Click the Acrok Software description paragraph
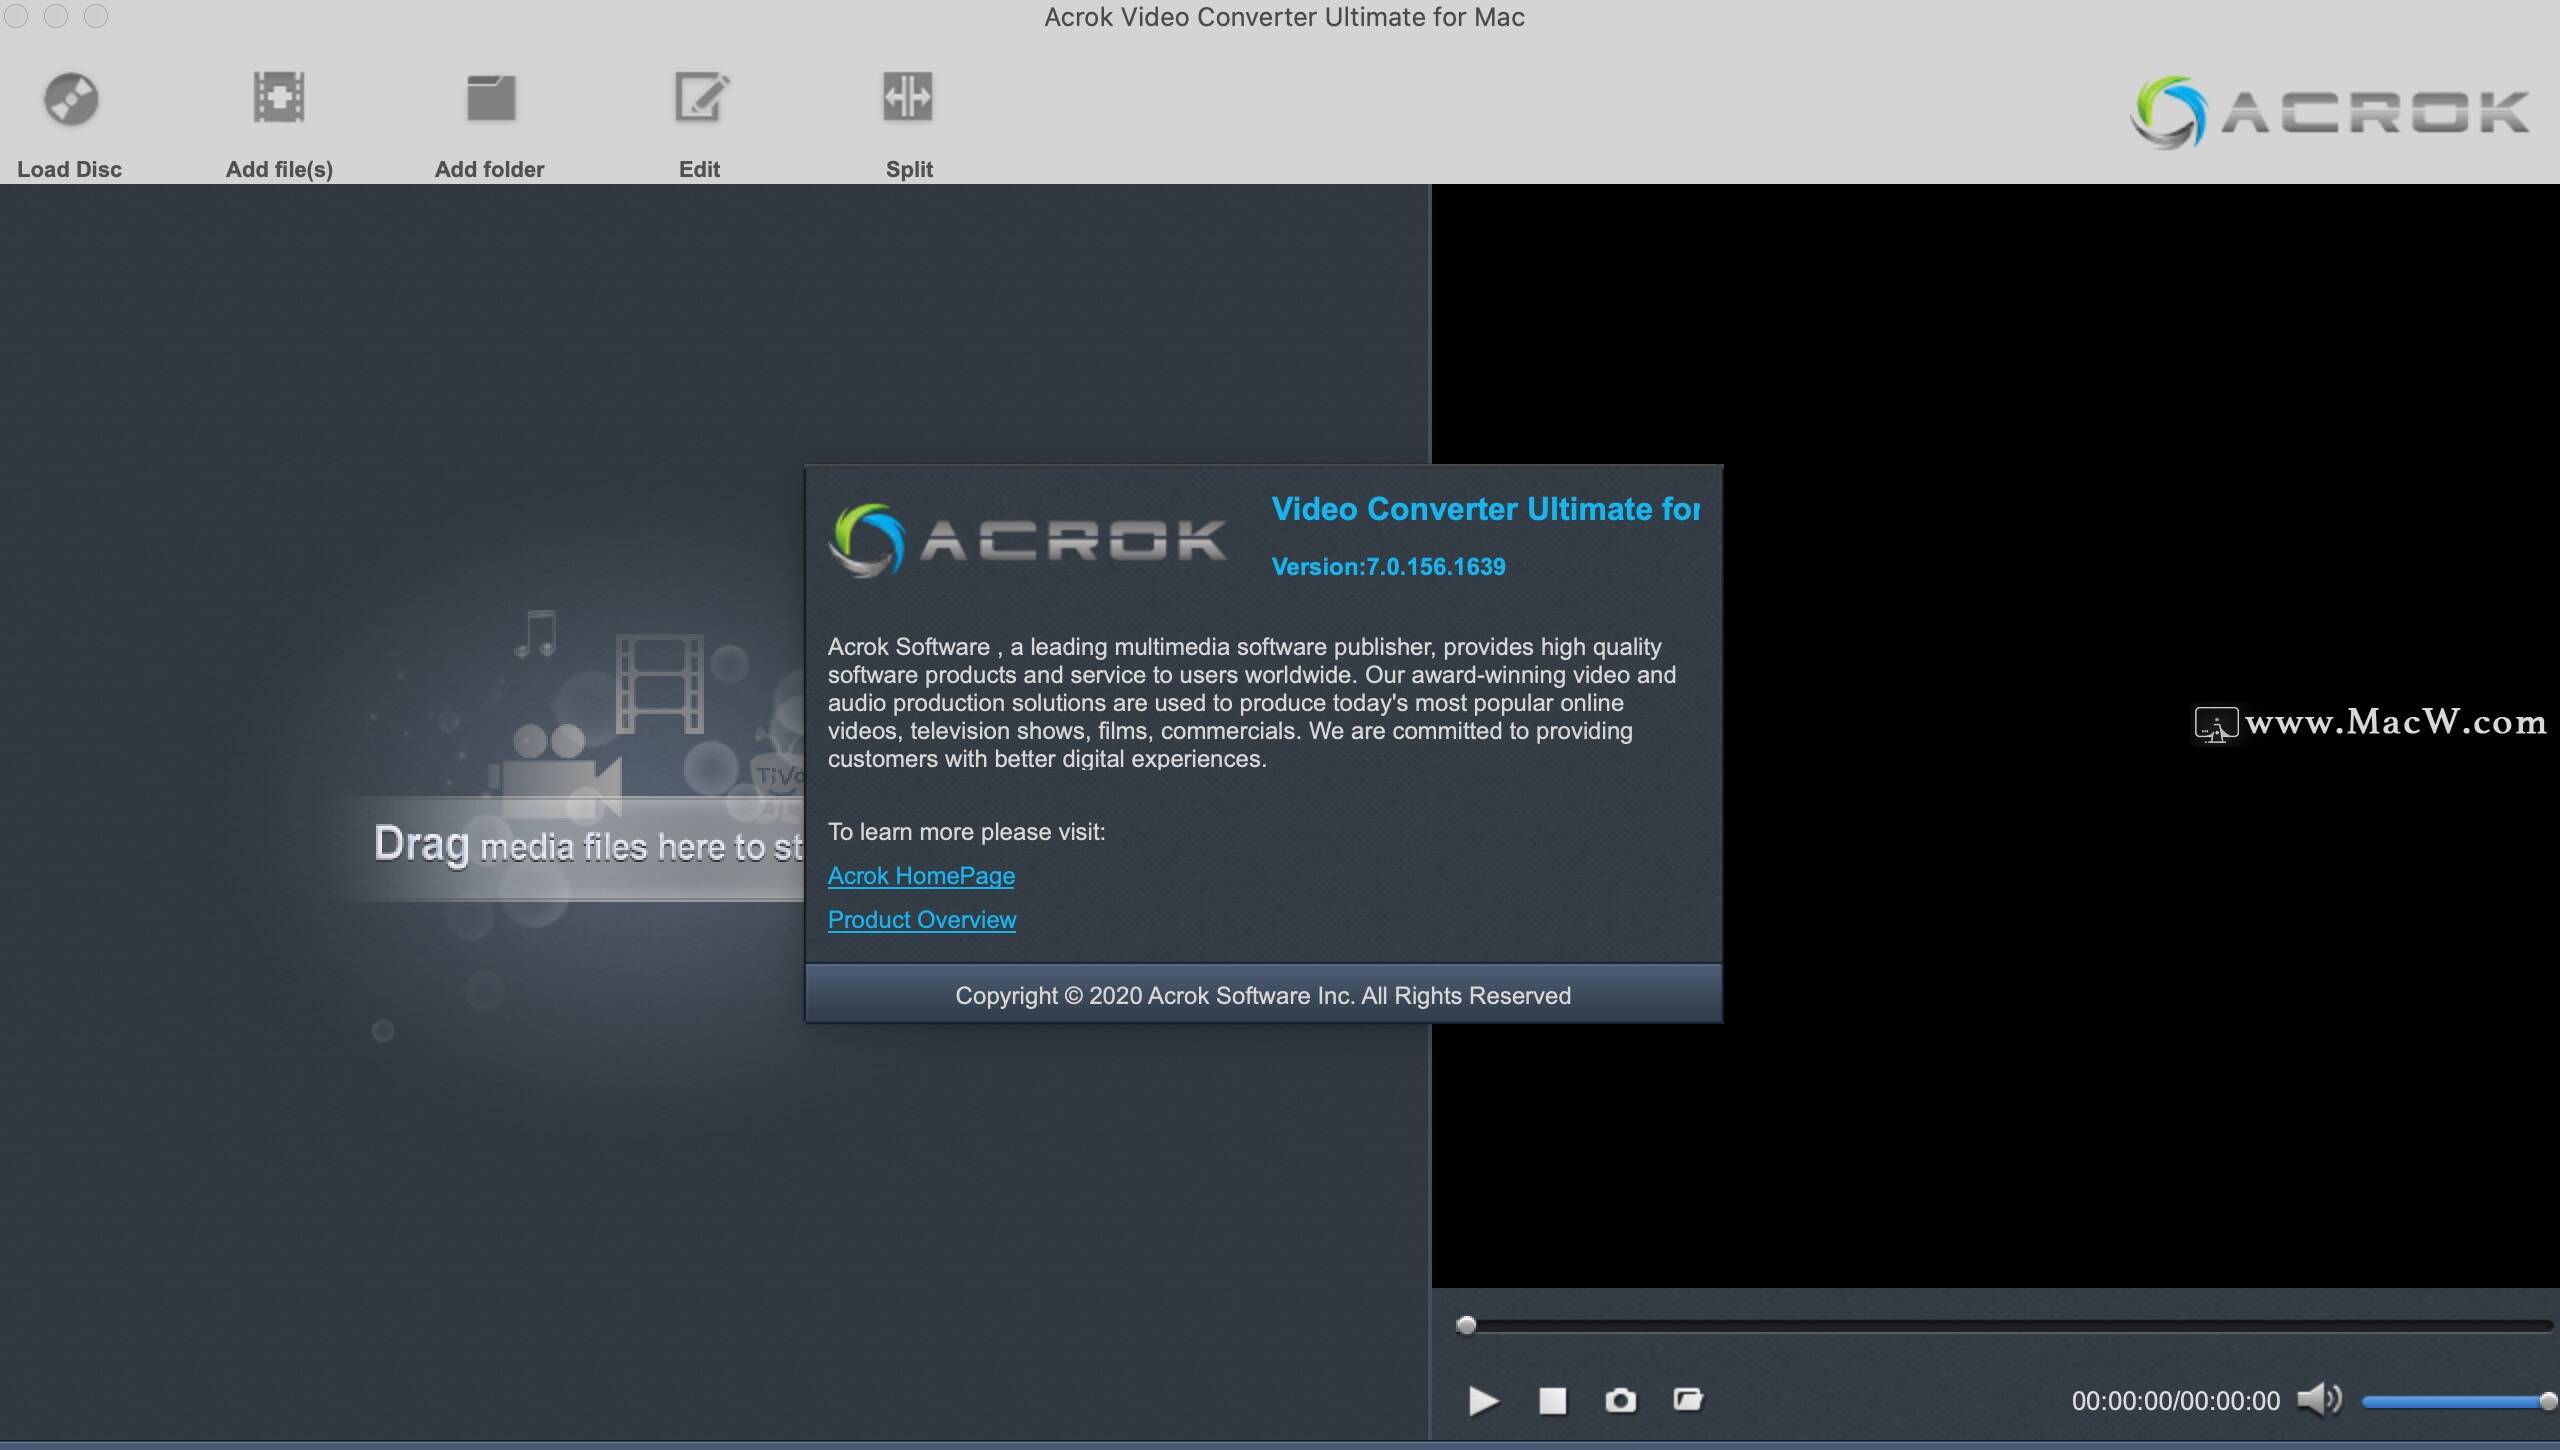Viewport: 2560px width, 1450px height. pyautogui.click(x=1252, y=702)
